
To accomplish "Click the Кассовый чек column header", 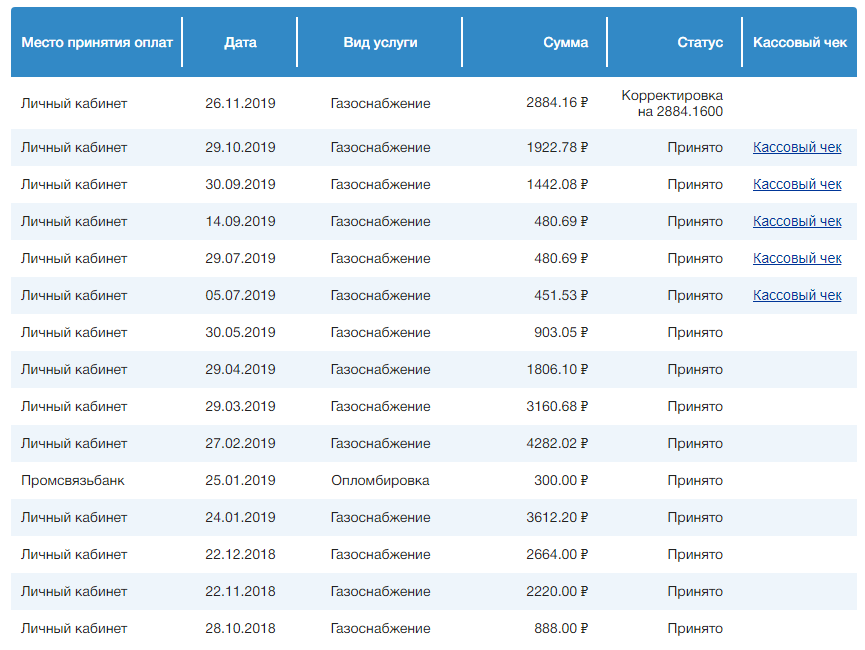I will point(800,42).
